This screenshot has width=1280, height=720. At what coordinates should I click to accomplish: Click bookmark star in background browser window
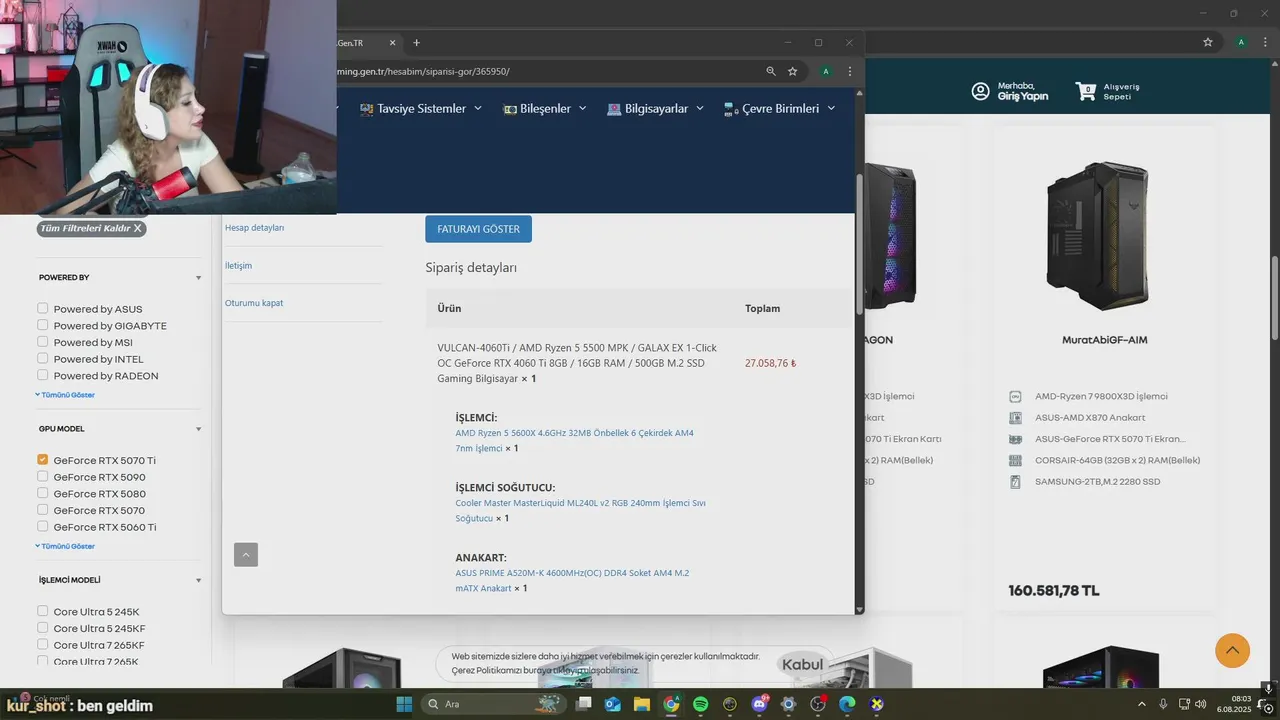1208,42
